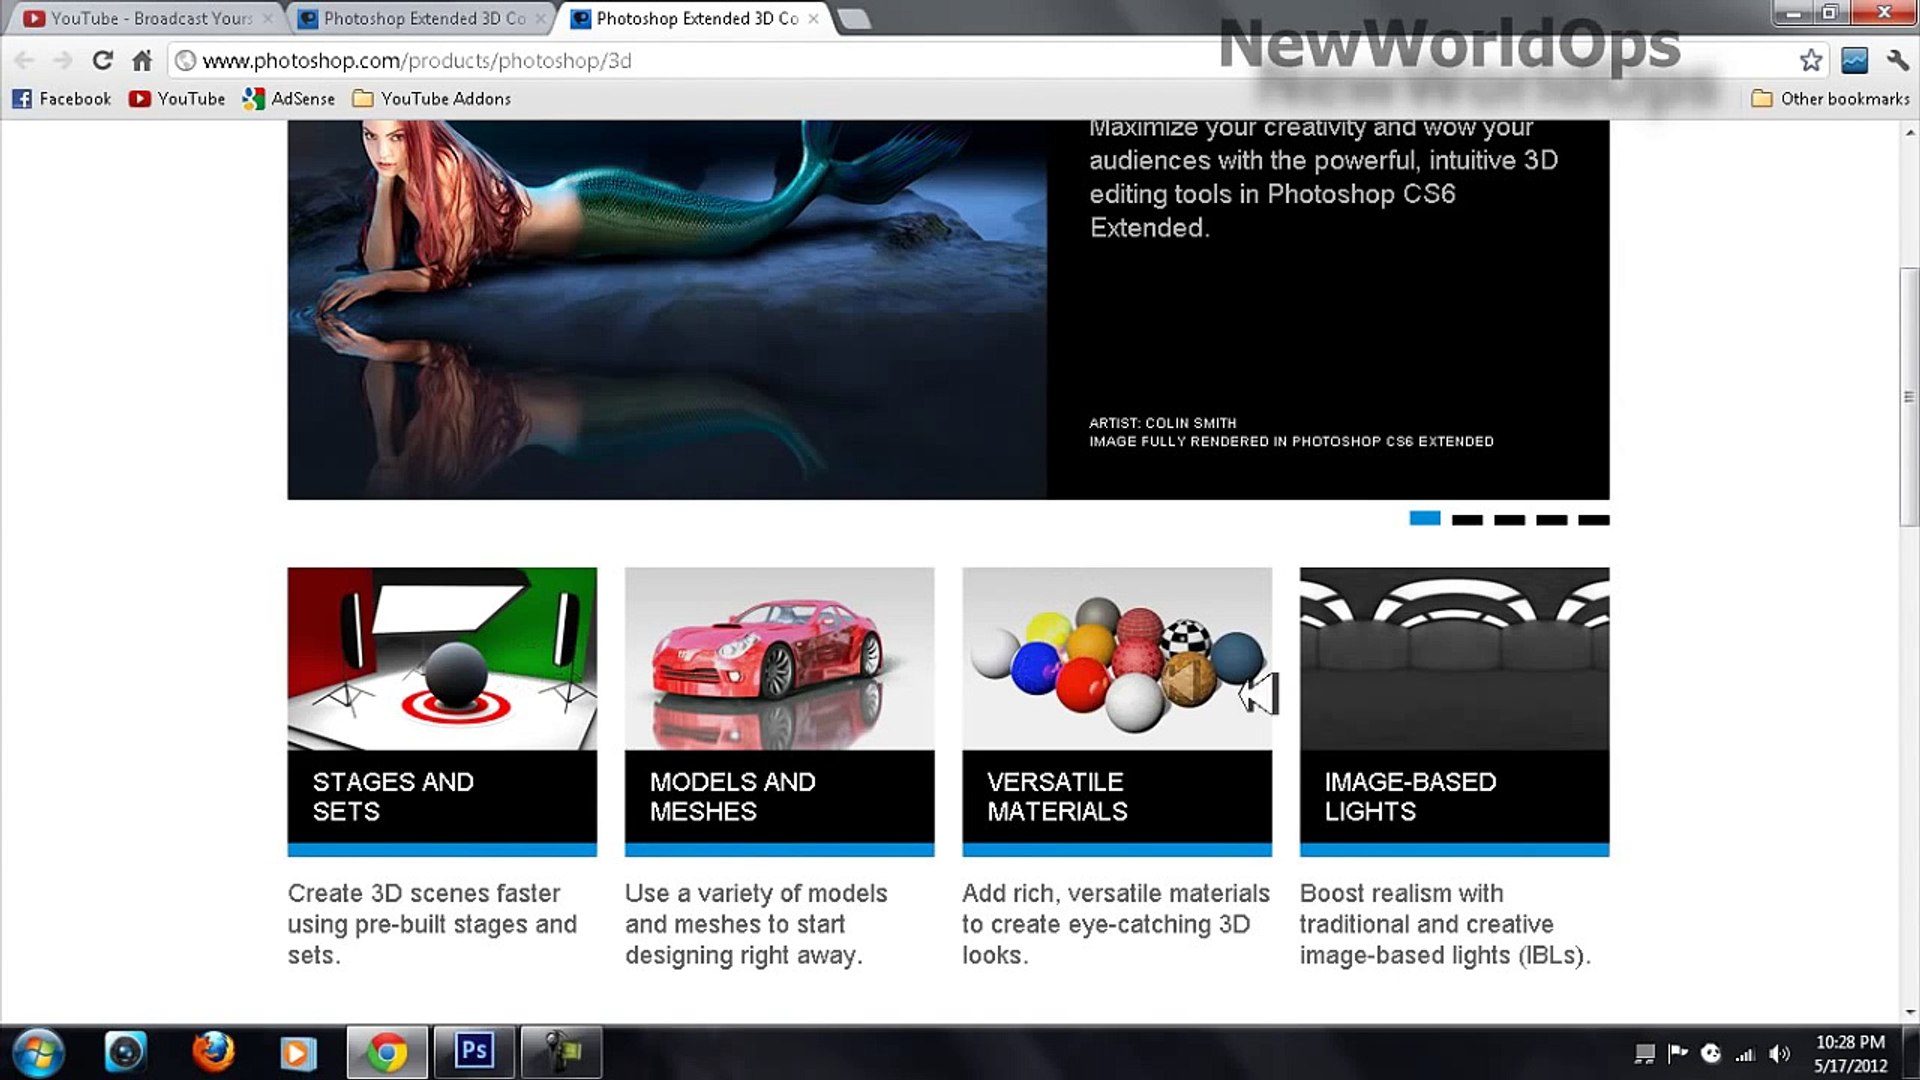Select the second carousel slide indicator

pyautogui.click(x=1467, y=520)
